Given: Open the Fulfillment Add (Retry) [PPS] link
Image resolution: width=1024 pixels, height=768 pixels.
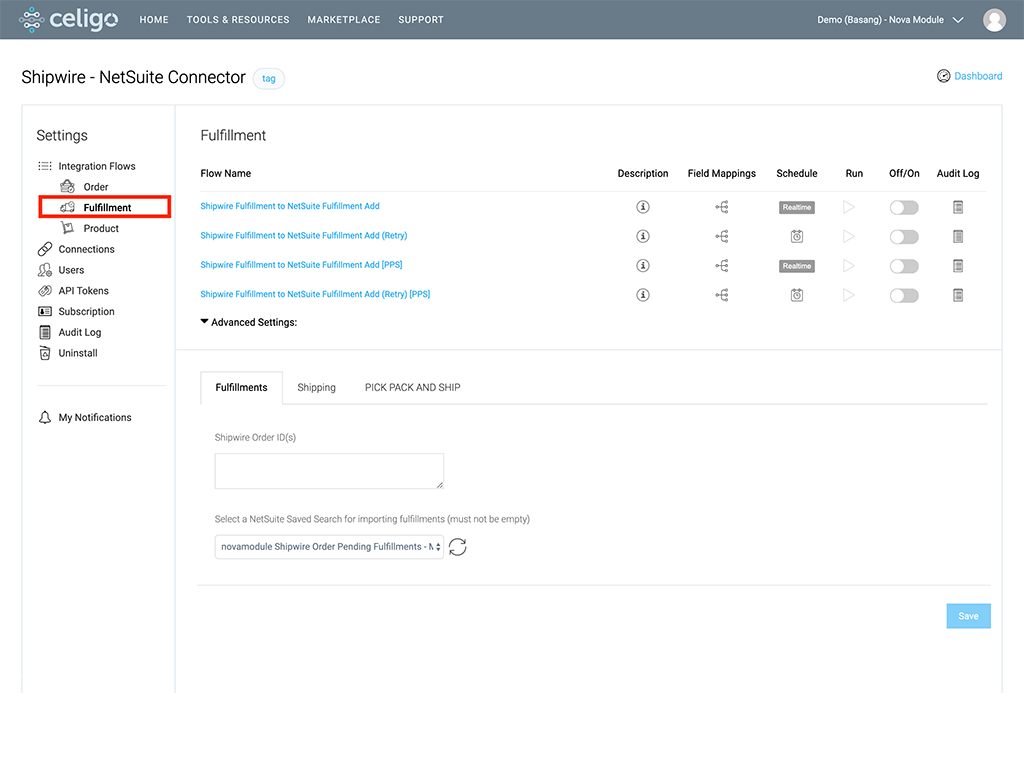Looking at the screenshot, I should (315, 294).
